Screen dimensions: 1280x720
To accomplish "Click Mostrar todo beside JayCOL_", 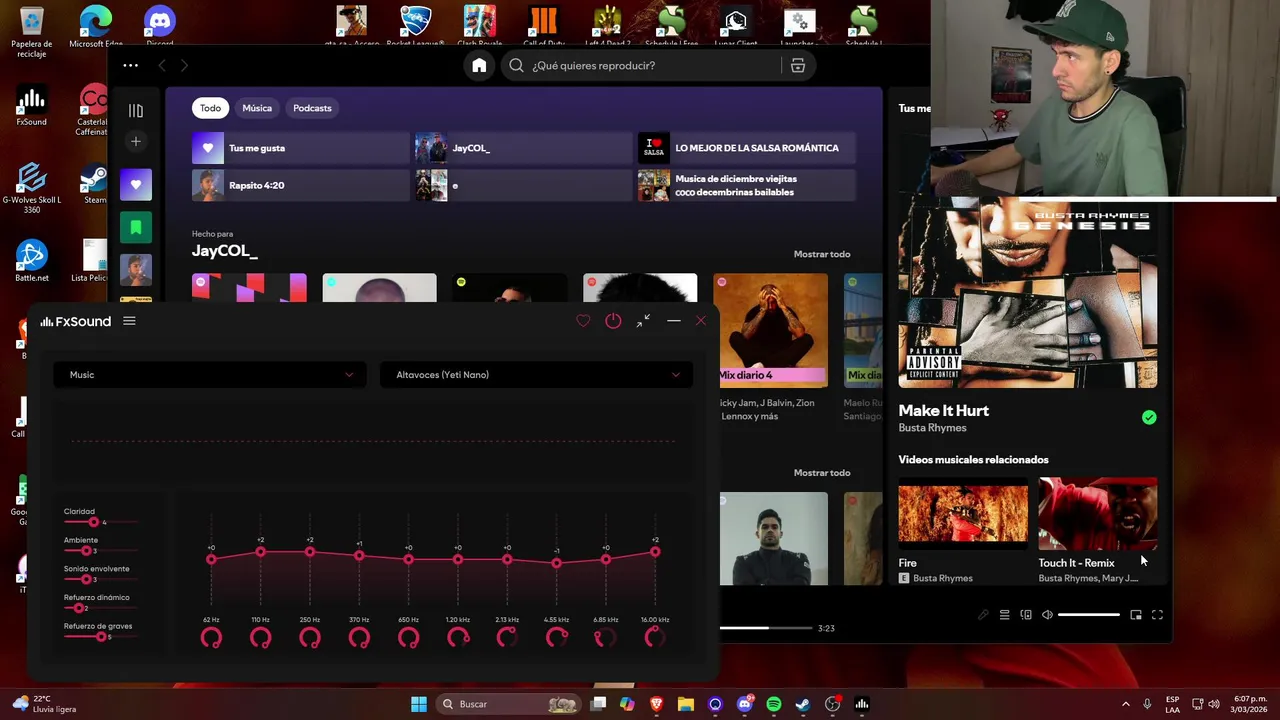I will (x=822, y=254).
